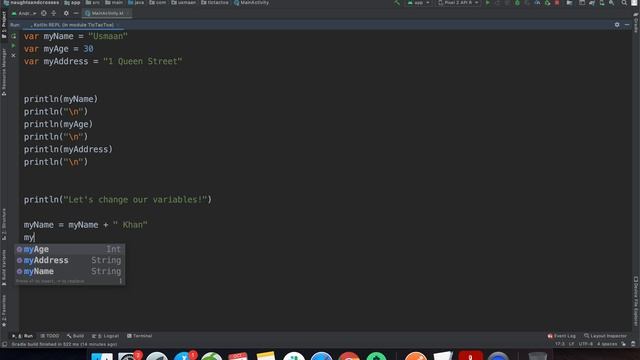Viewport: 640px width, 360px height.
Task: Click the println(myAddress) code line
Action: coord(68,149)
